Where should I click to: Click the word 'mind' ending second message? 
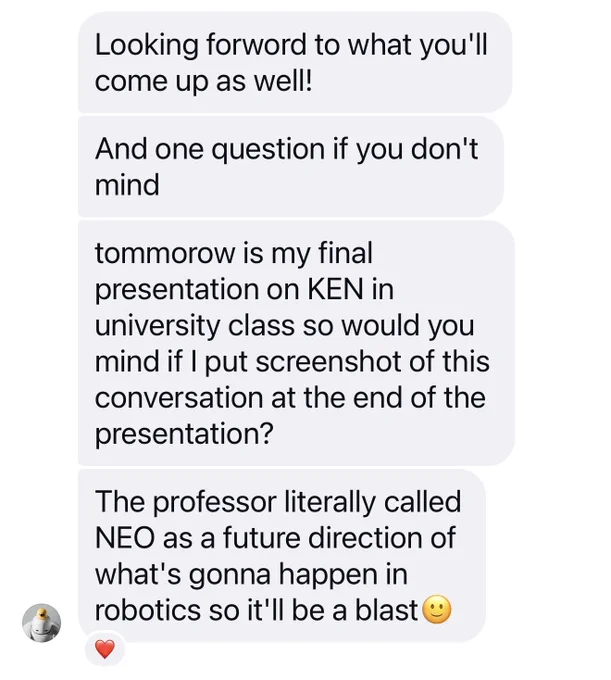127,185
